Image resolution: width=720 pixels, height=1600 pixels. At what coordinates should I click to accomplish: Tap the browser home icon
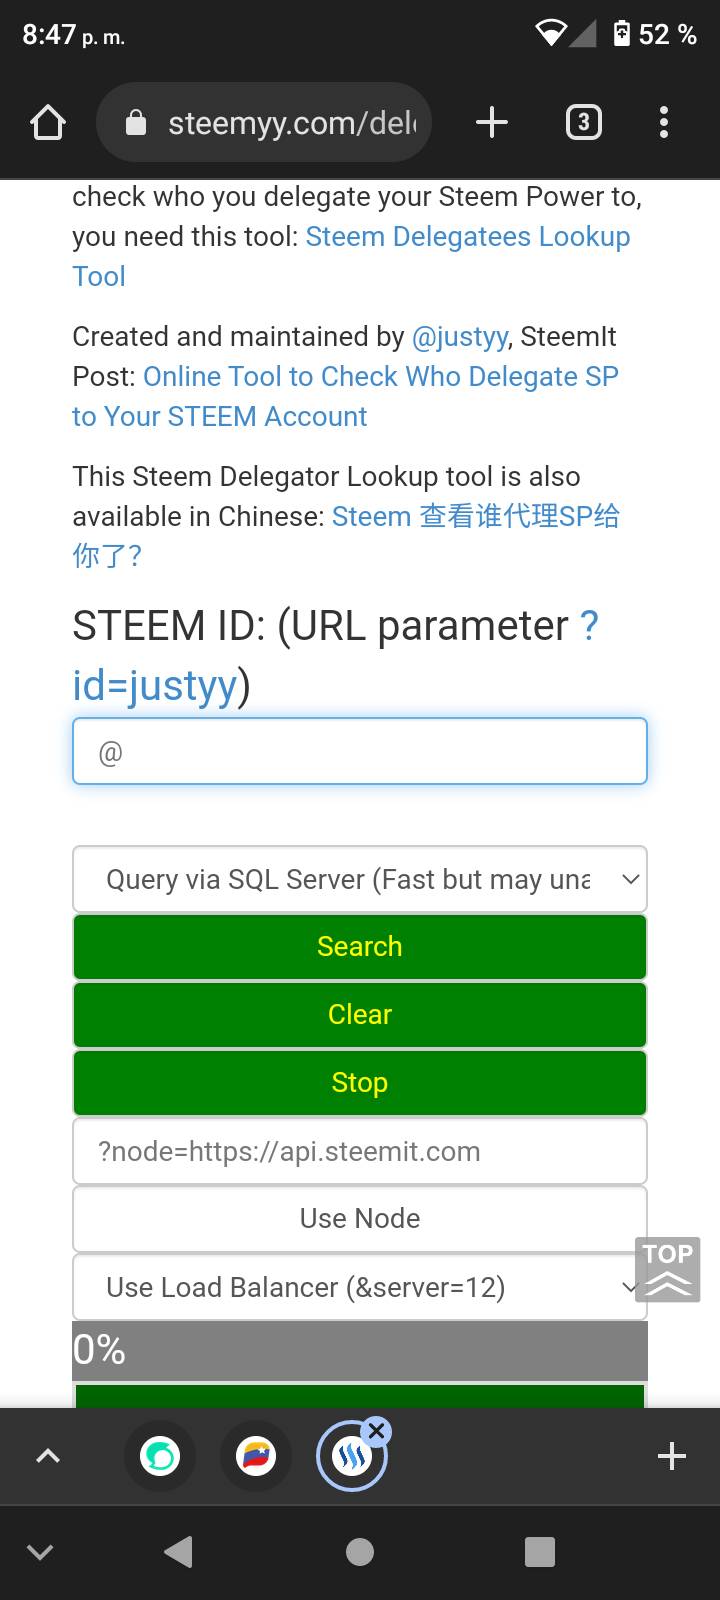pyautogui.click(x=48, y=123)
